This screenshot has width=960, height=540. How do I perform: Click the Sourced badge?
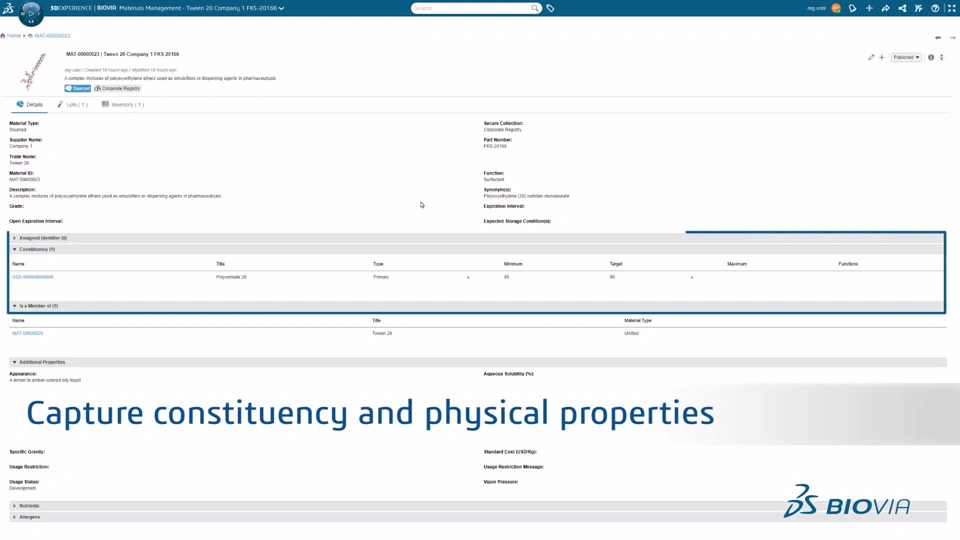78,88
